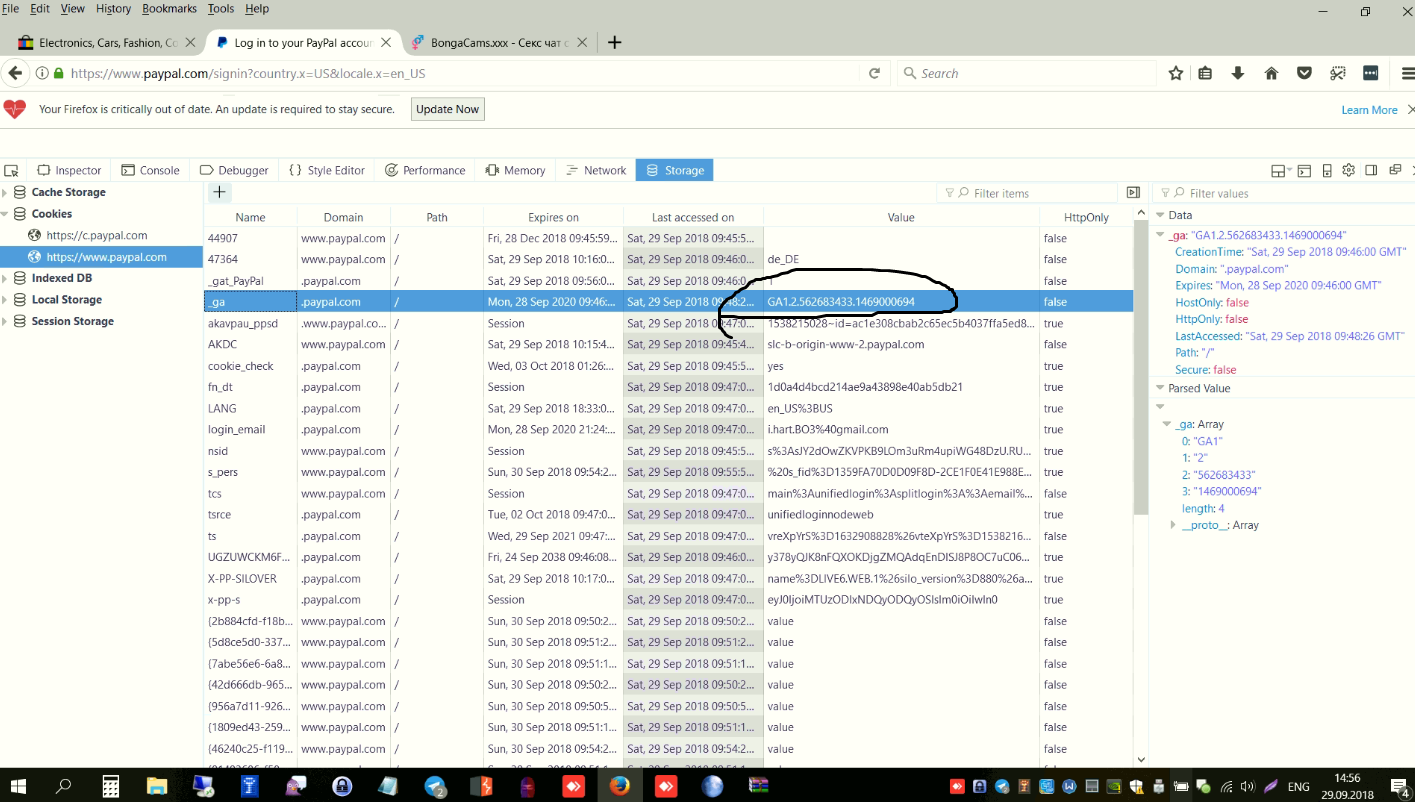The height and width of the screenshot is (802, 1415).
Task: Click the Learn More link
Action: click(1369, 110)
